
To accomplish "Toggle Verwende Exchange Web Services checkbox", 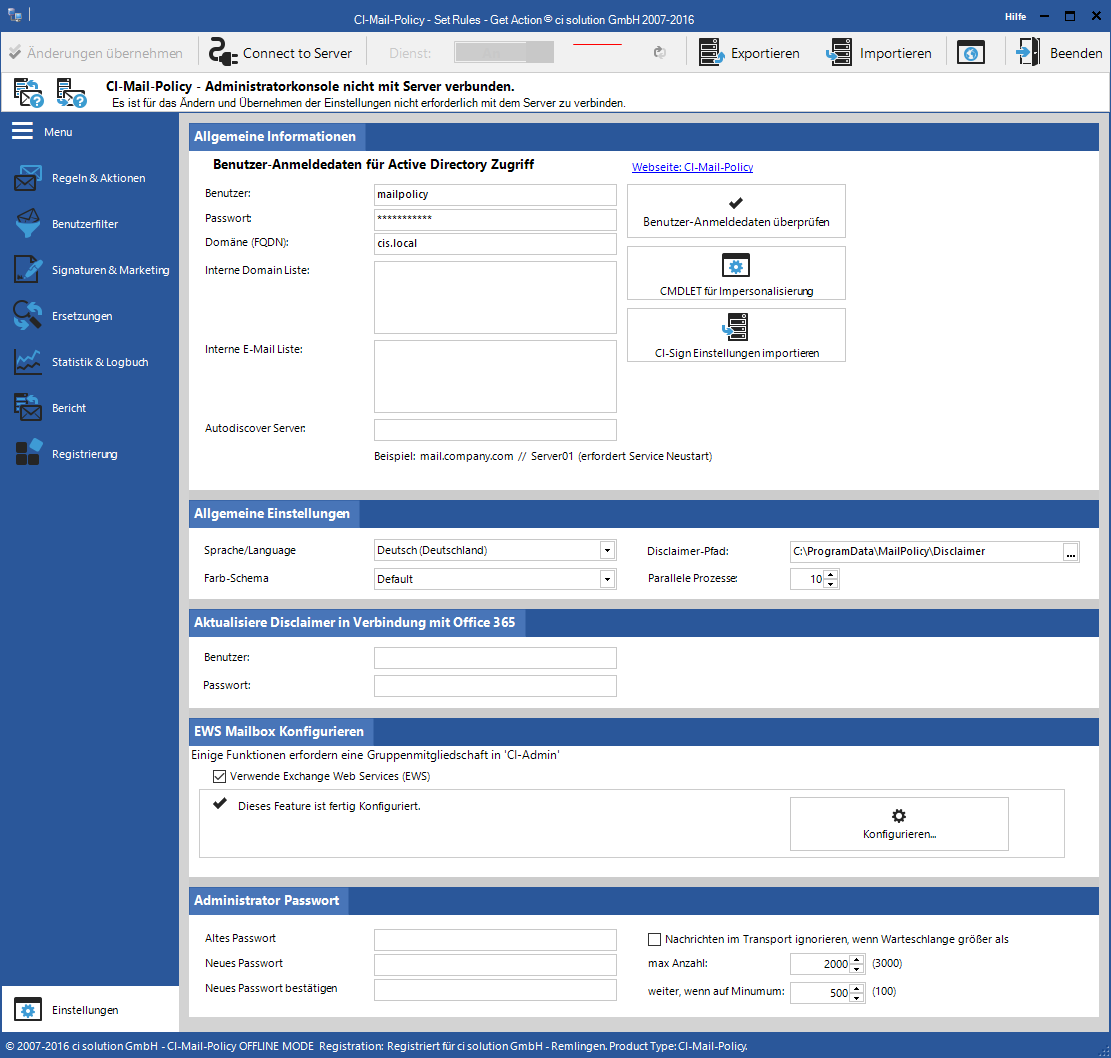I will pos(219,776).
